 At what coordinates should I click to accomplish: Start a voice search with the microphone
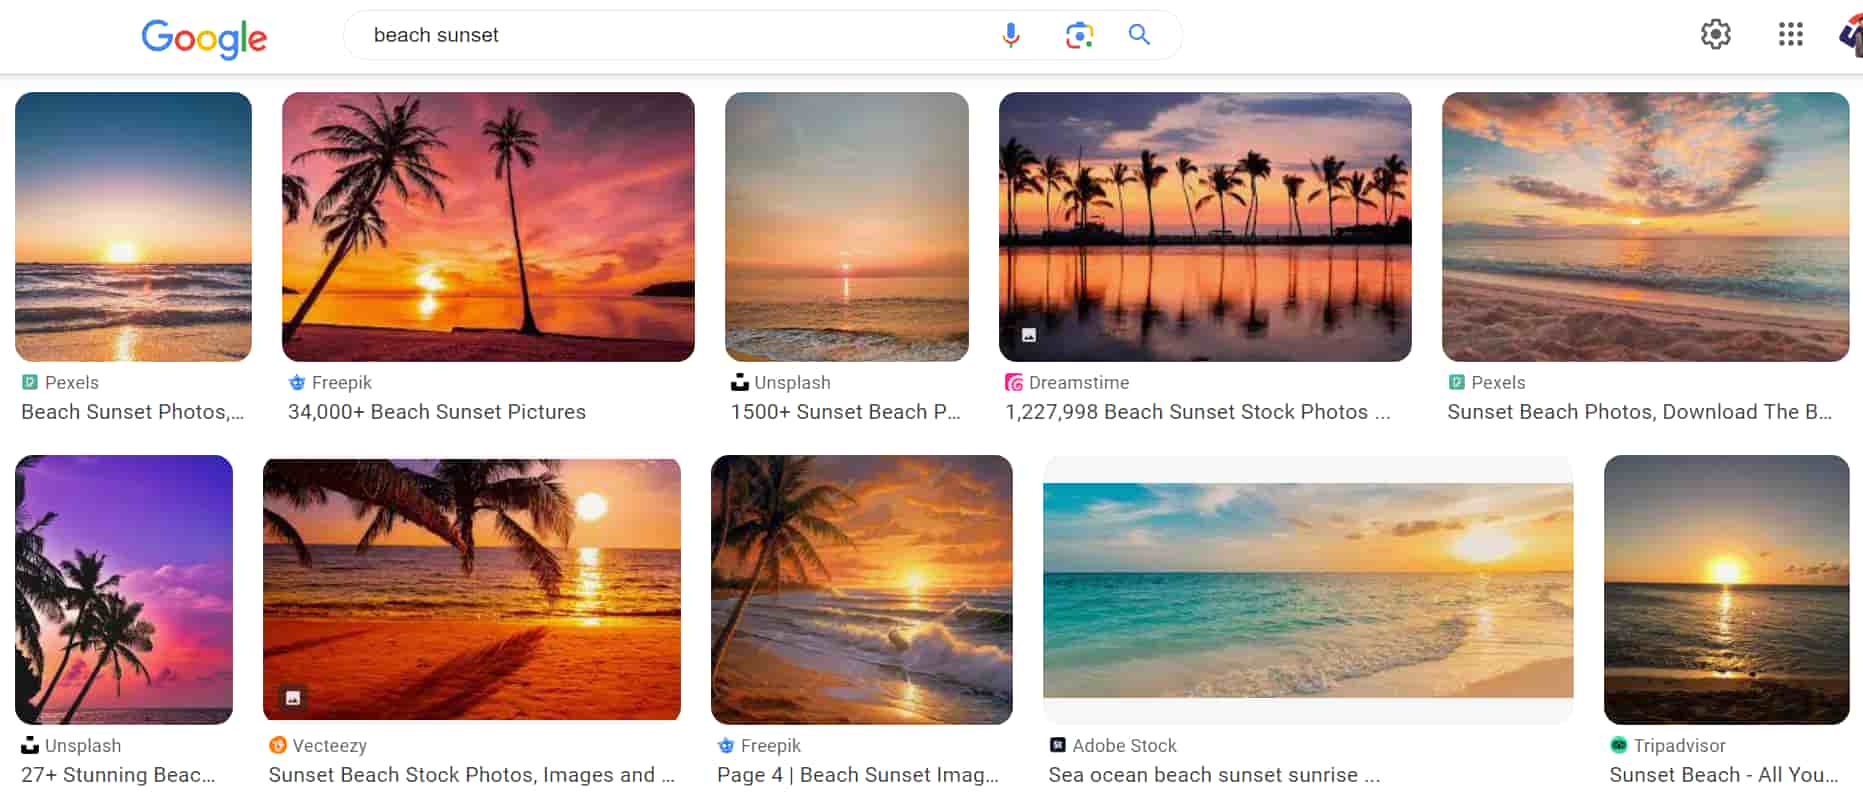tap(1011, 35)
